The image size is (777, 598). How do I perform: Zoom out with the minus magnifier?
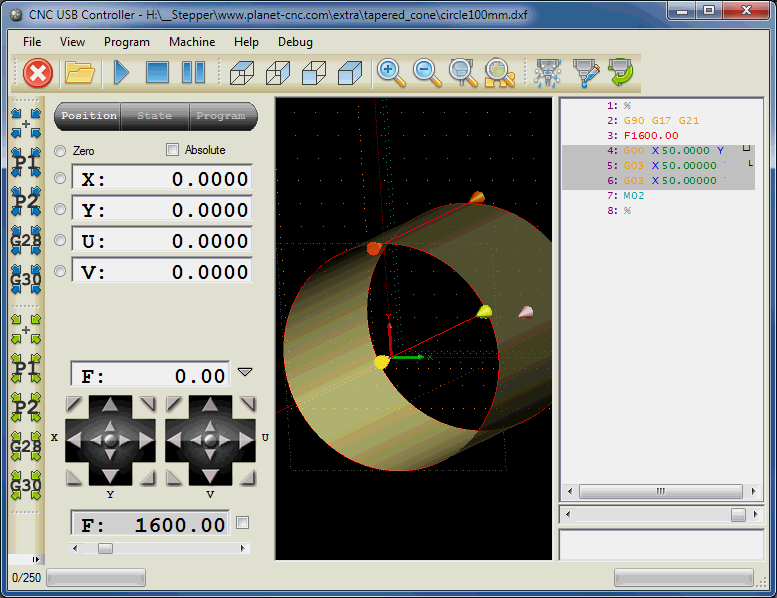pyautogui.click(x=426, y=72)
